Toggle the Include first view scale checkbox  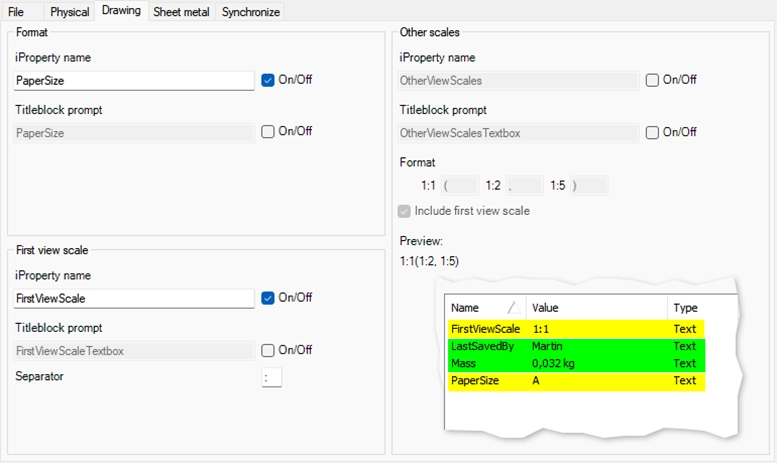[x=405, y=211]
